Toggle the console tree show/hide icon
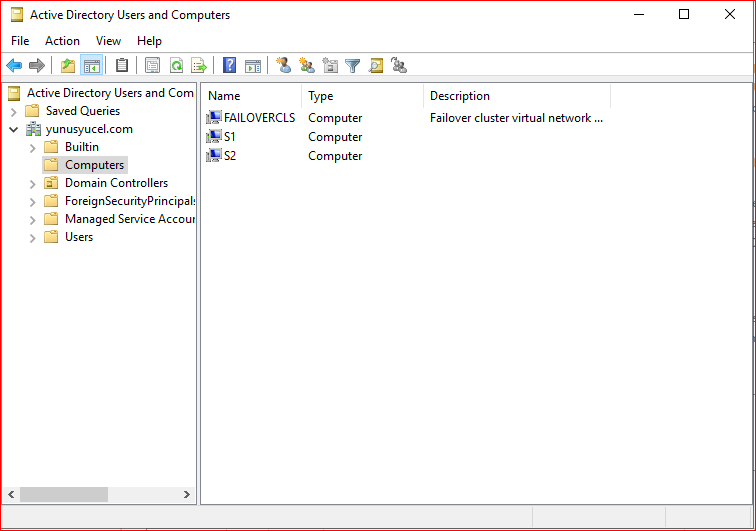Image resolution: width=756 pixels, height=531 pixels. pyautogui.click(x=92, y=65)
